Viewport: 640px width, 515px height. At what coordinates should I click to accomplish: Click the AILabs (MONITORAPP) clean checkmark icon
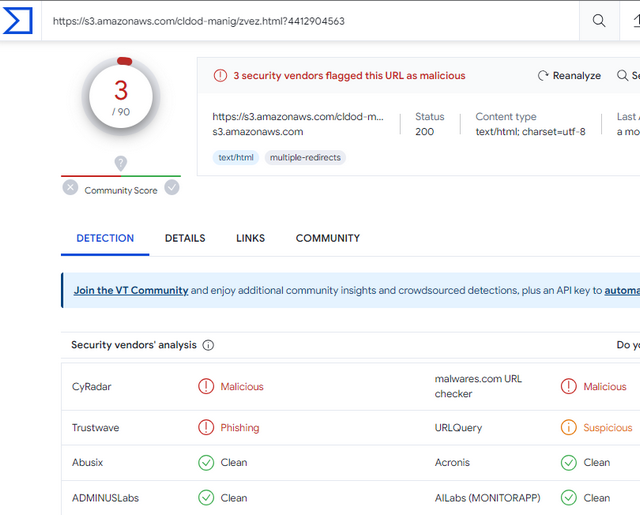point(569,498)
